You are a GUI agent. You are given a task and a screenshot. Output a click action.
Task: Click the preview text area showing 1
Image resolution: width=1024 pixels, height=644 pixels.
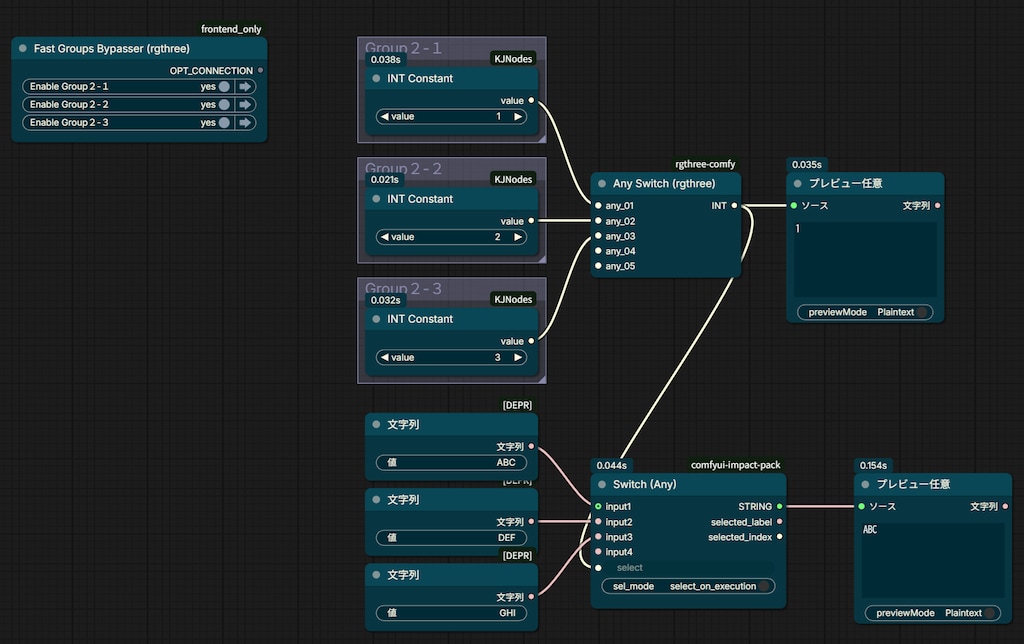865,259
